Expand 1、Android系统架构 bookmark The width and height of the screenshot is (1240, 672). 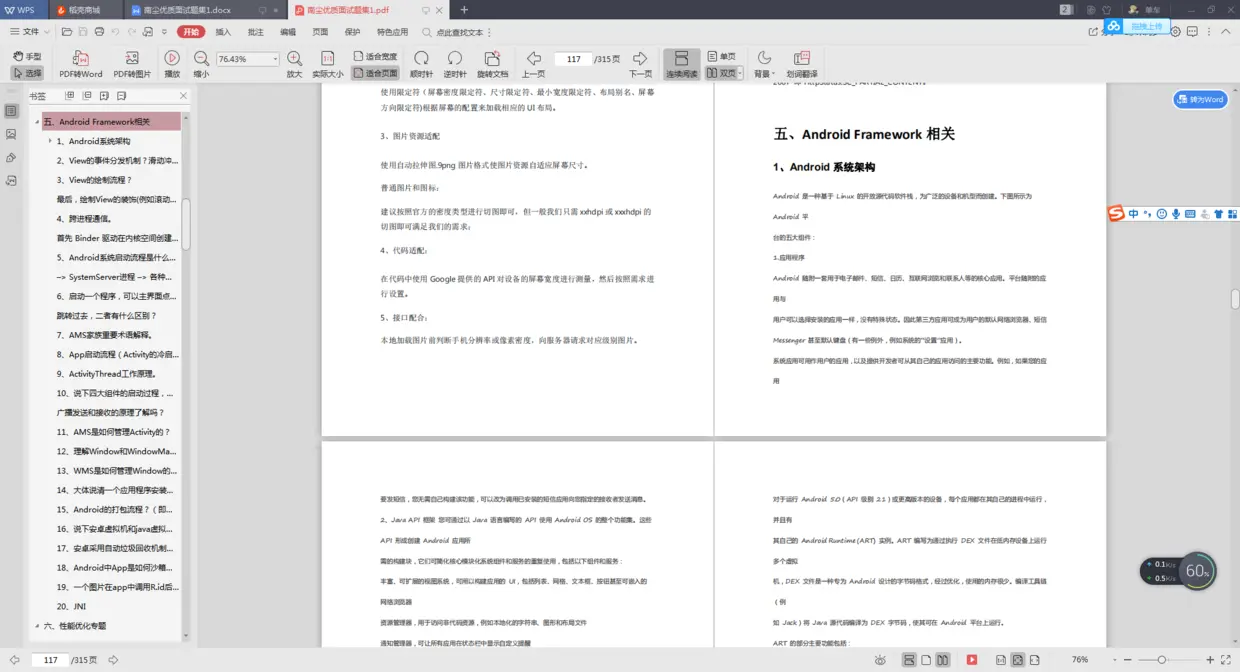[x=49, y=141]
